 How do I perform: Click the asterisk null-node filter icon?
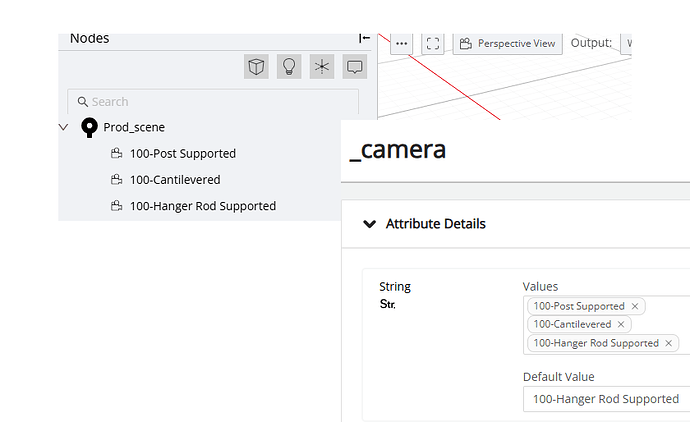[x=322, y=67]
